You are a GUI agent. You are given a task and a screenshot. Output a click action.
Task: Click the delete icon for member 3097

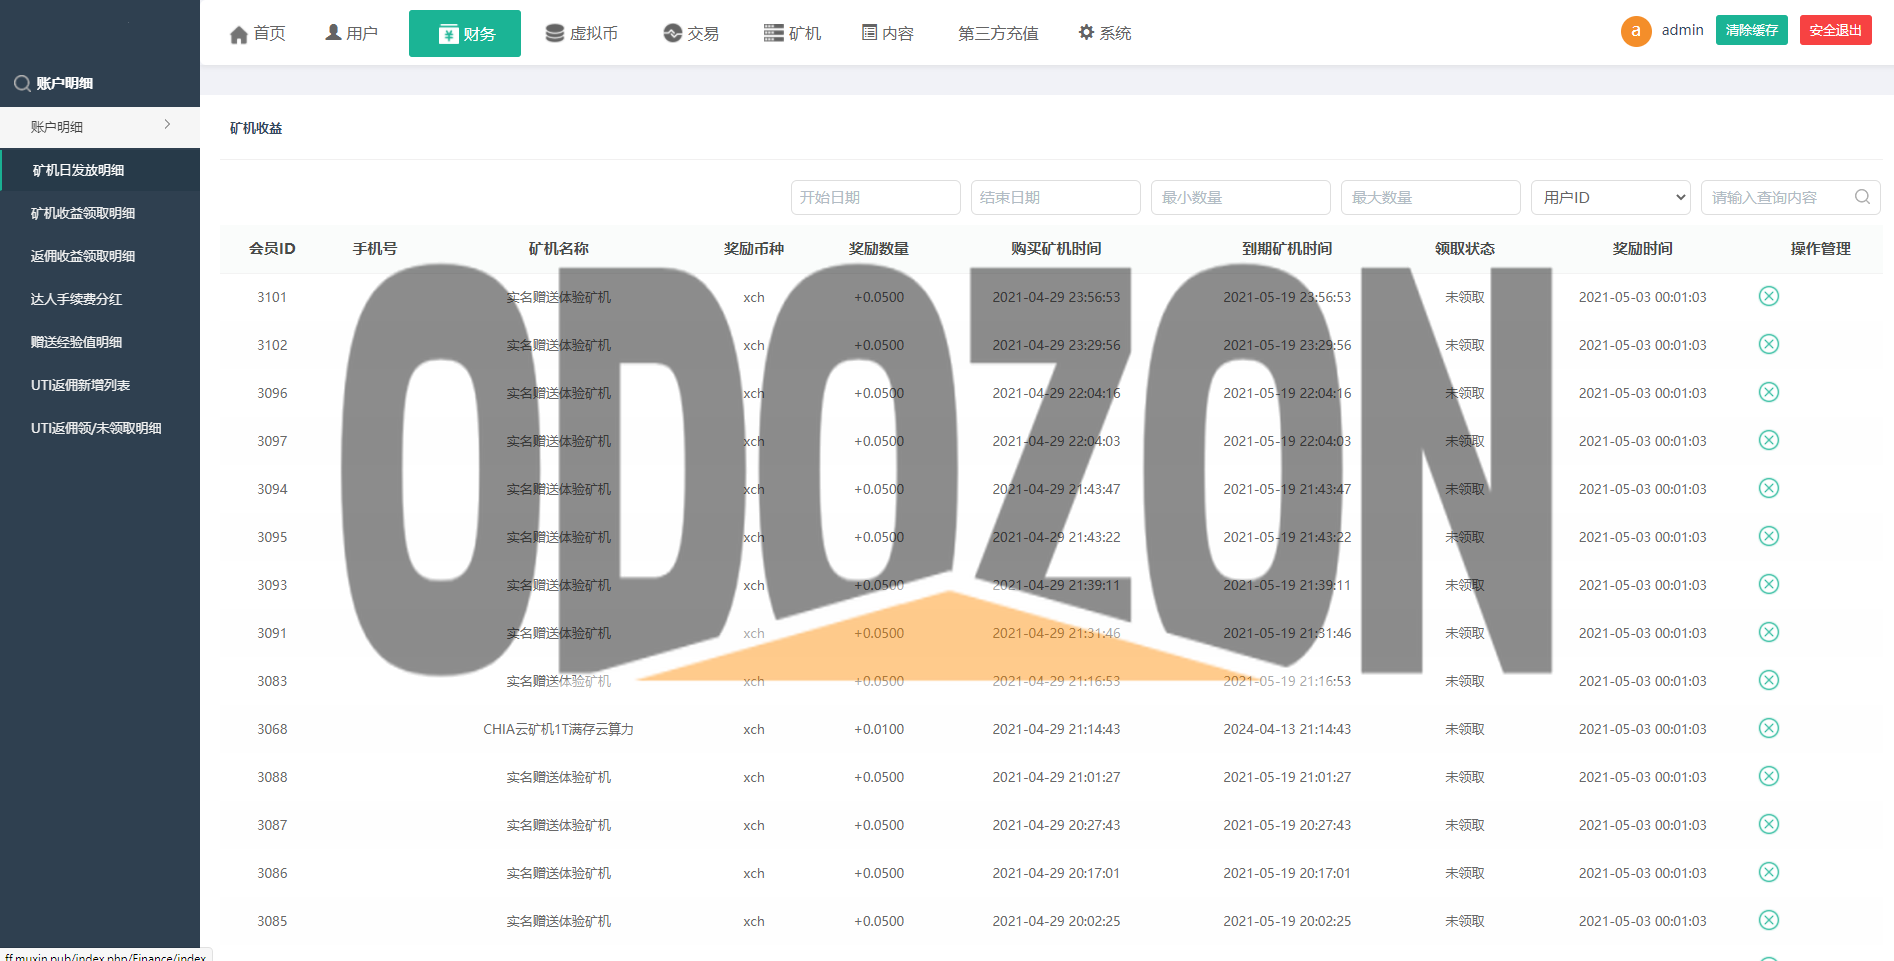[x=1768, y=440]
